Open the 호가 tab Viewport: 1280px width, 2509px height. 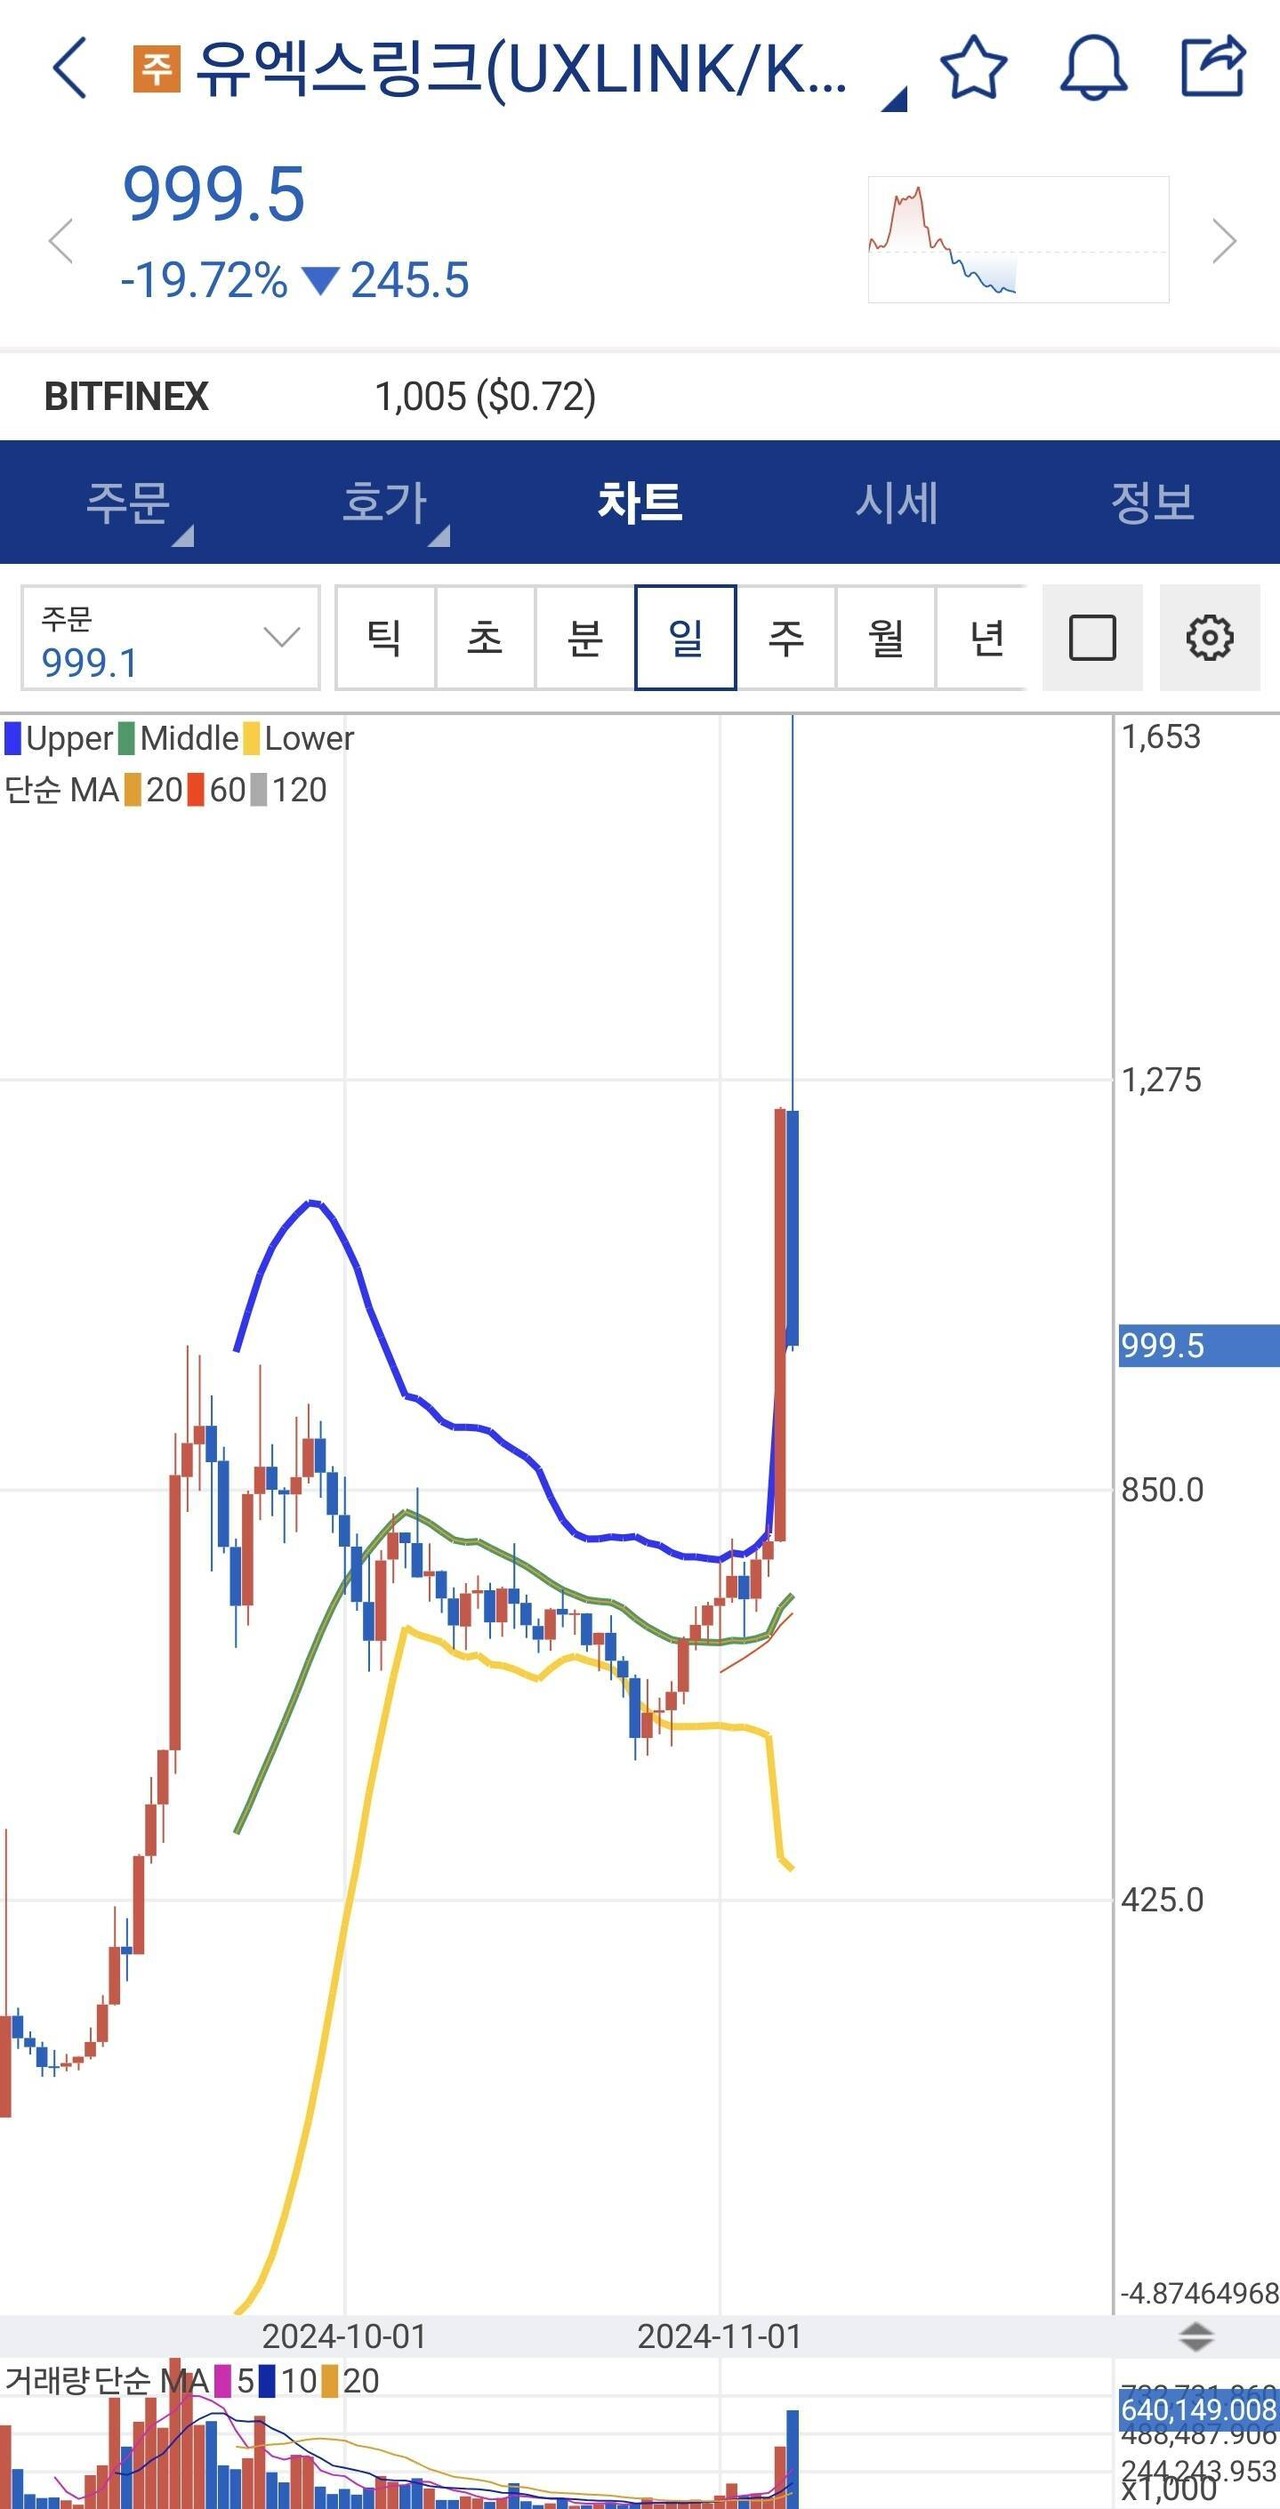point(385,502)
